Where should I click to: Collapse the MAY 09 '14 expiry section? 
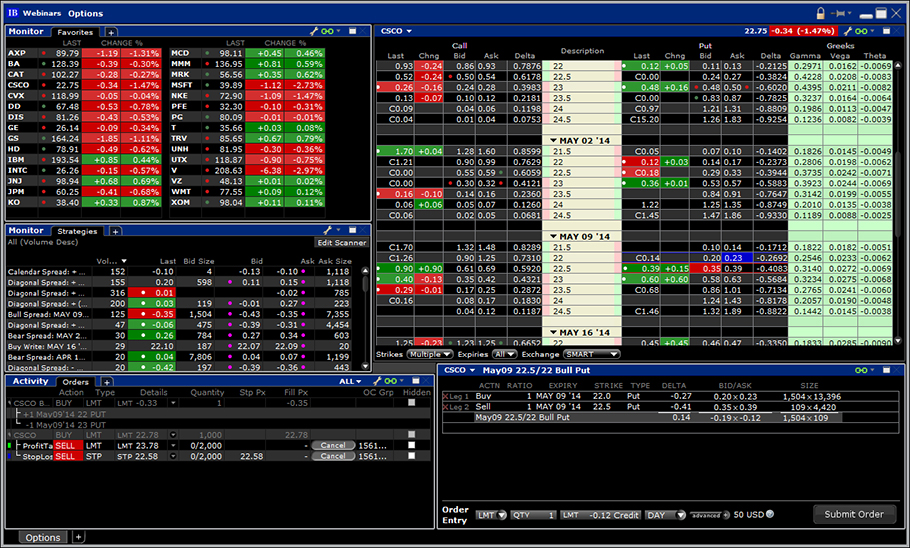(553, 236)
